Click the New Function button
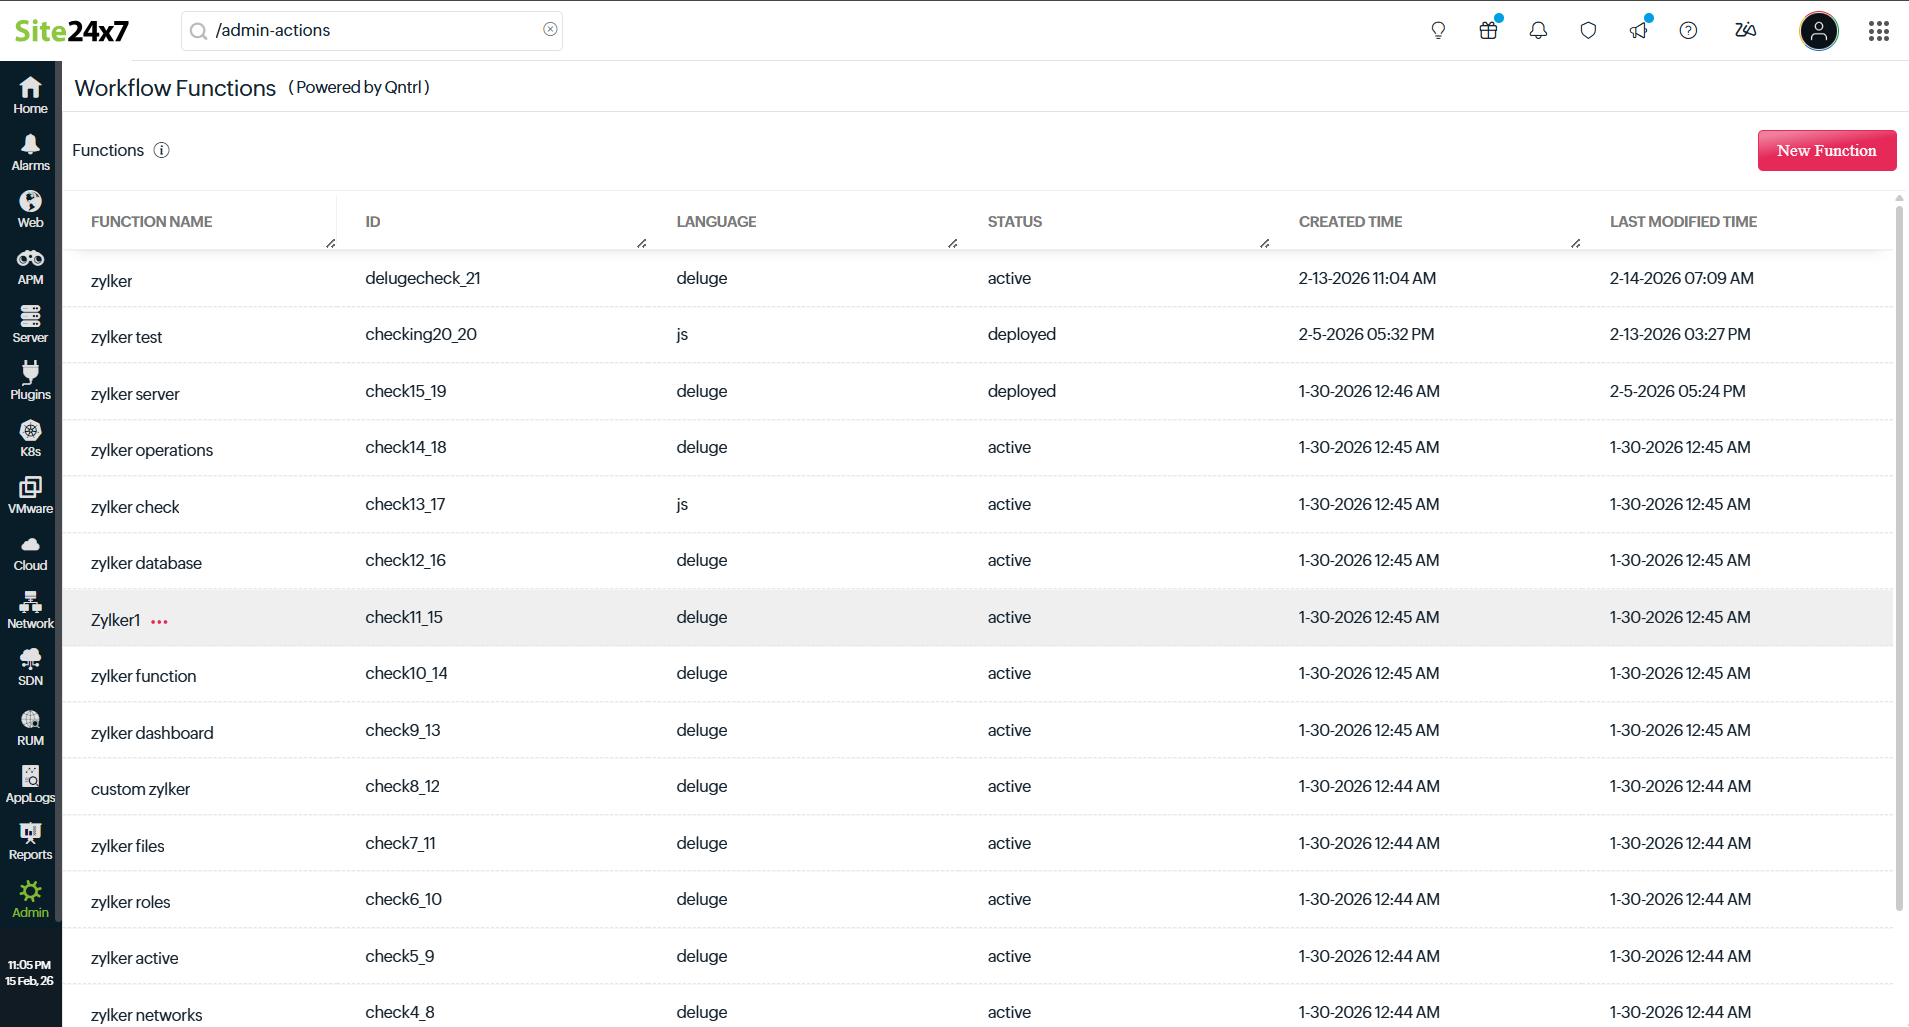1909x1027 pixels. tap(1826, 150)
